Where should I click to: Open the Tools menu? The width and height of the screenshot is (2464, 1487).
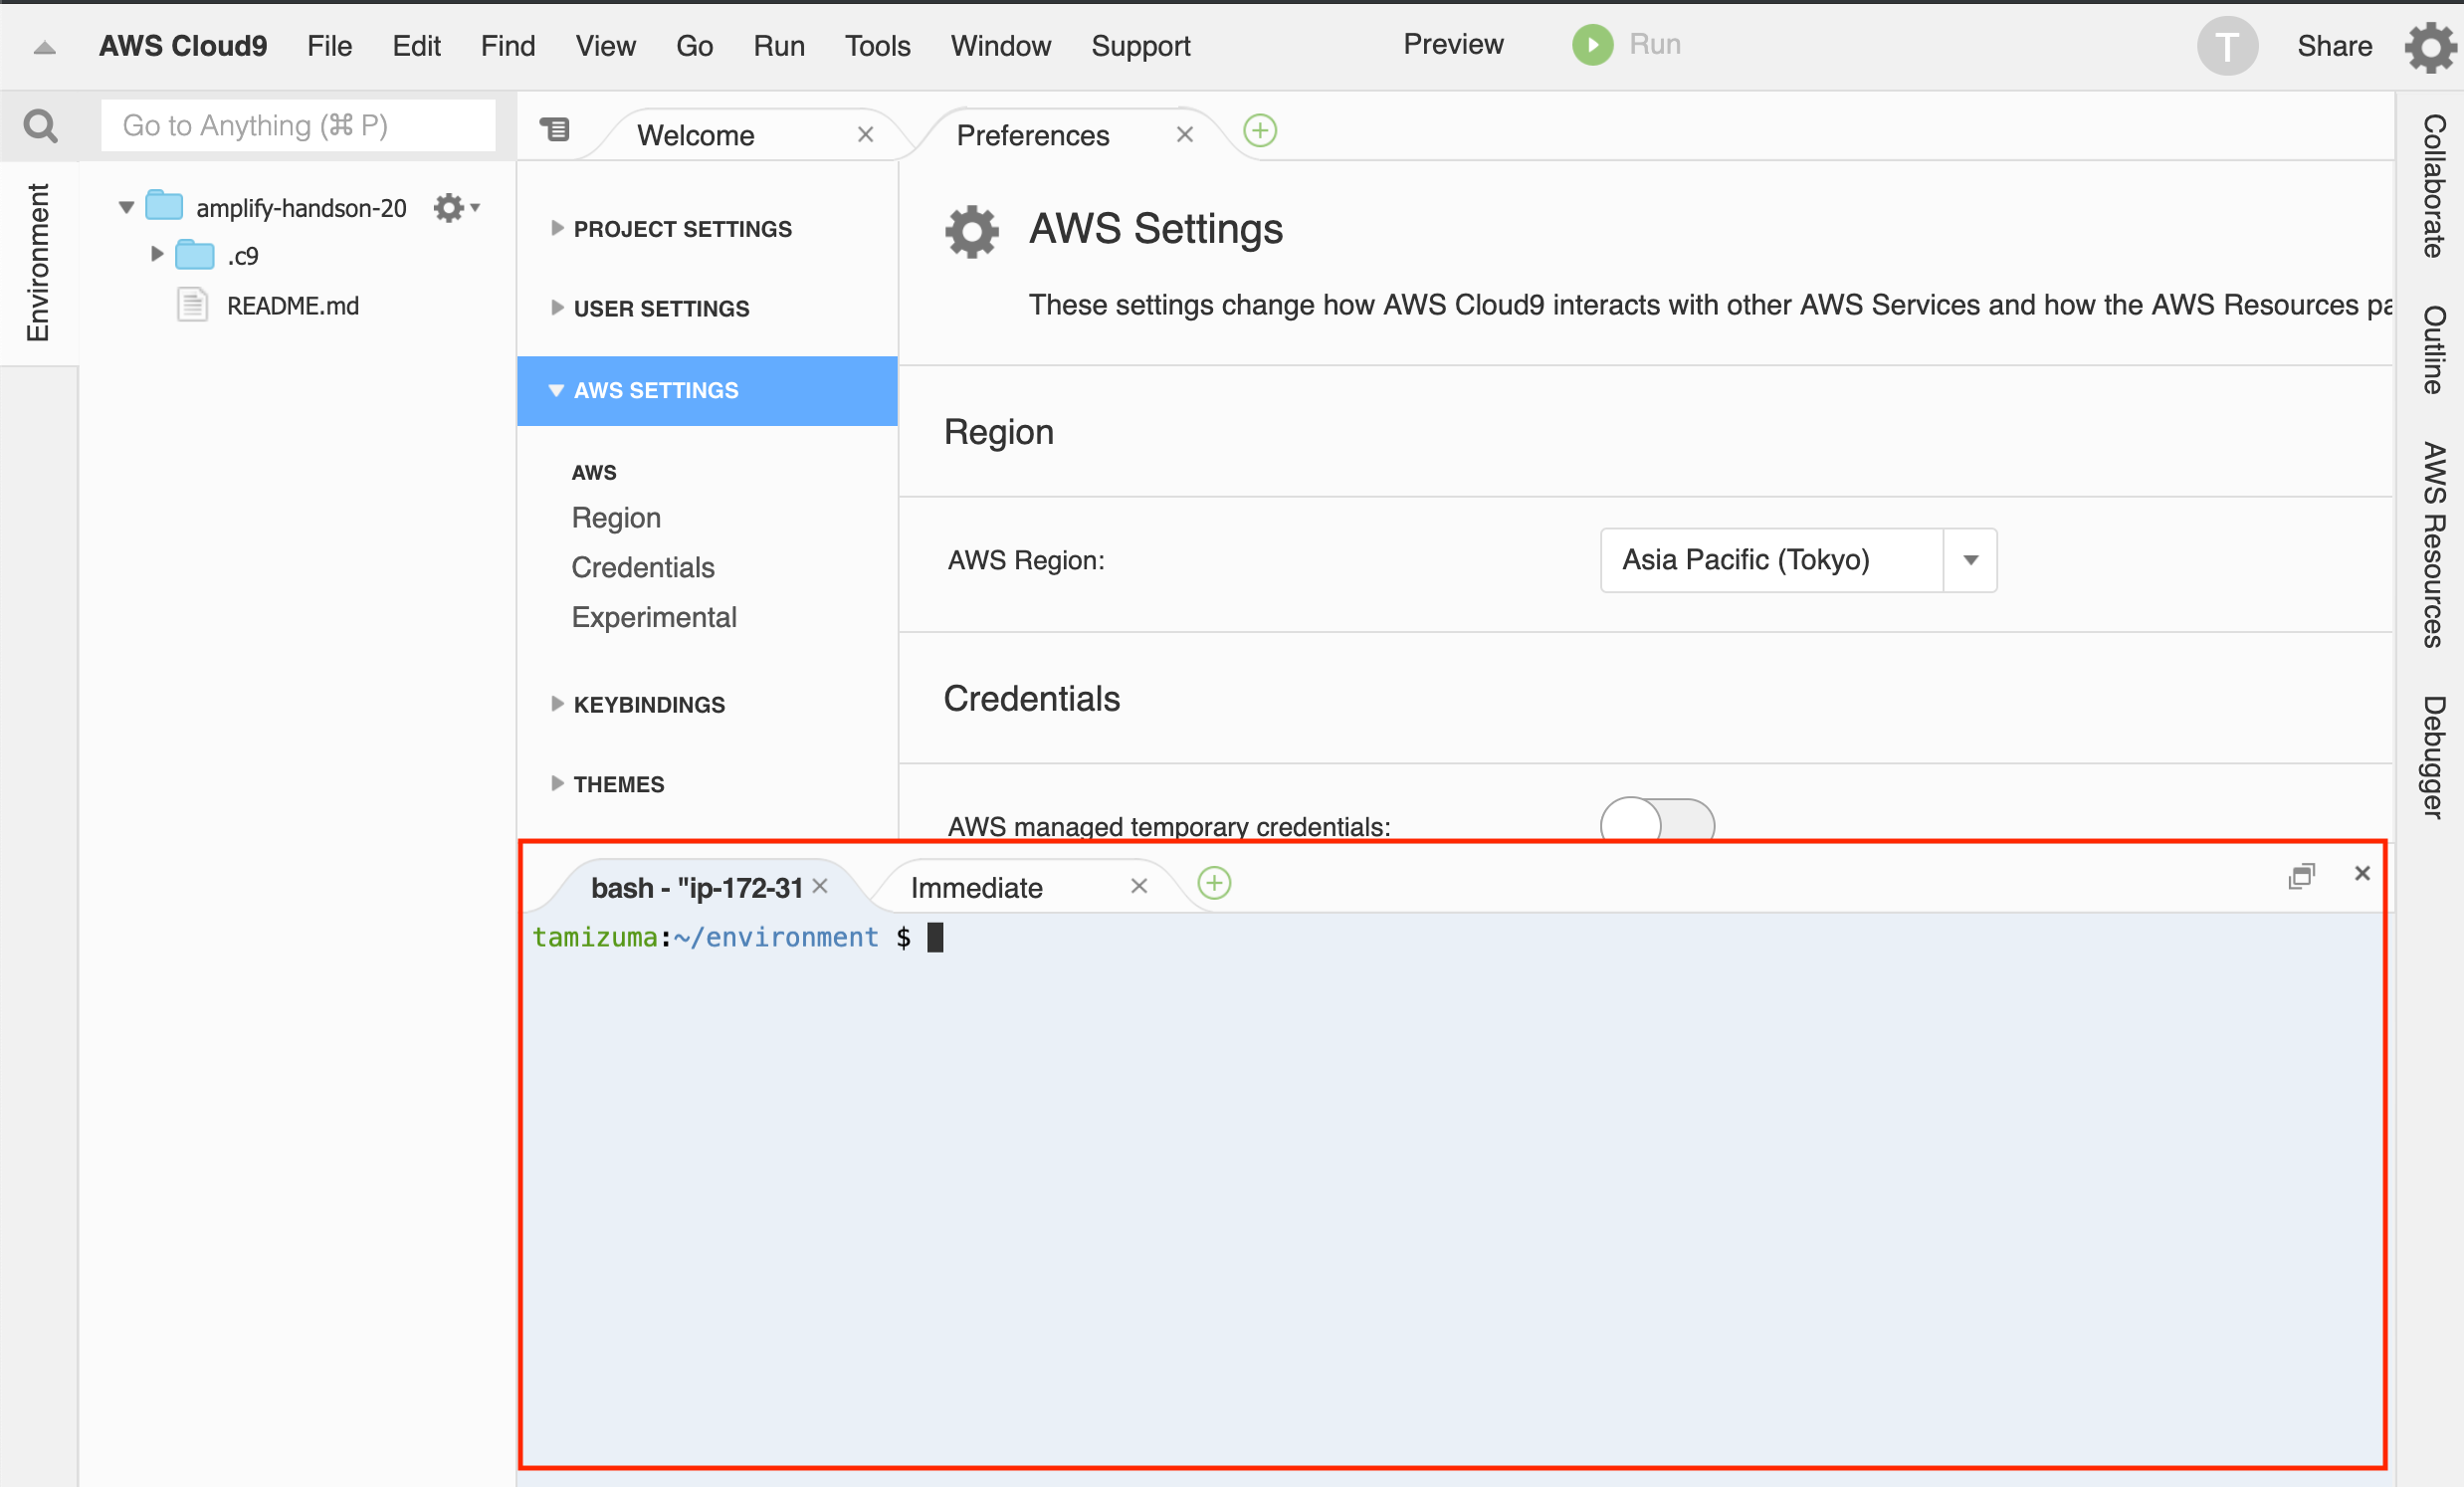point(877,46)
